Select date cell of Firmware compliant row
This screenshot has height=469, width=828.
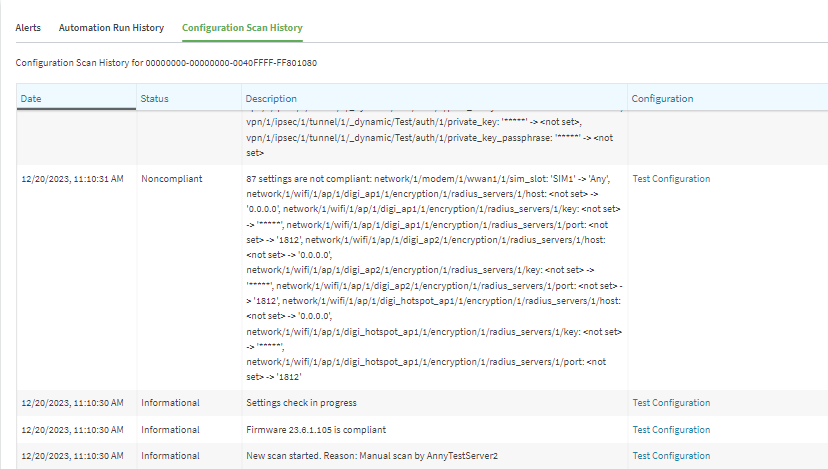coord(72,430)
